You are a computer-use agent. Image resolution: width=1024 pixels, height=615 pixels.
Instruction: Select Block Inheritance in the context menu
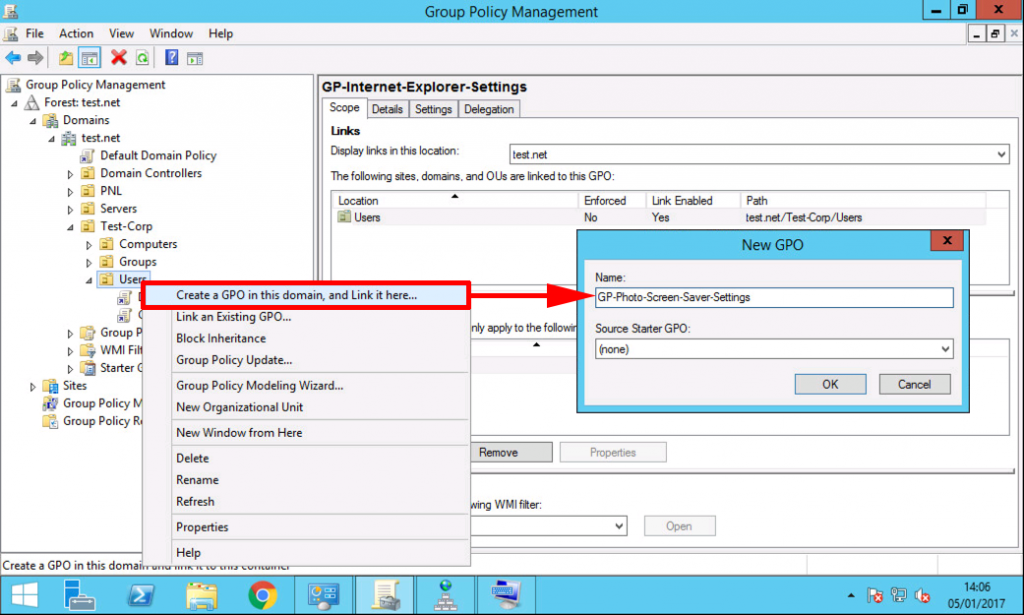220,338
